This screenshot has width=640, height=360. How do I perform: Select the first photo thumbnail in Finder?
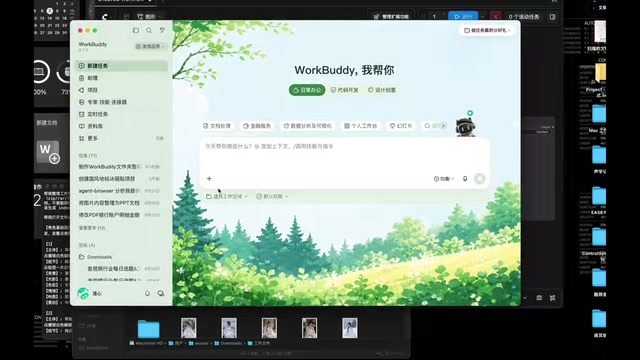click(x=189, y=328)
